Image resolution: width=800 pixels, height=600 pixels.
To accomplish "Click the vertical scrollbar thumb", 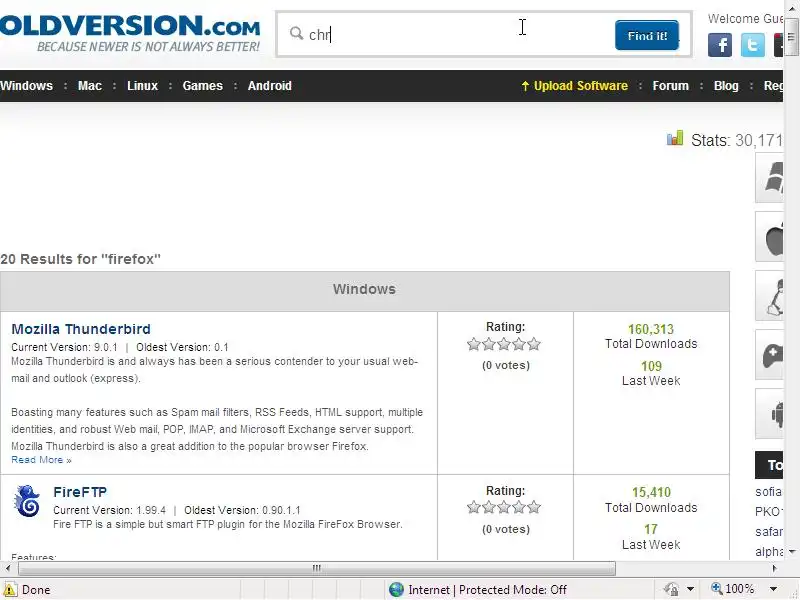I will click(x=791, y=37).
